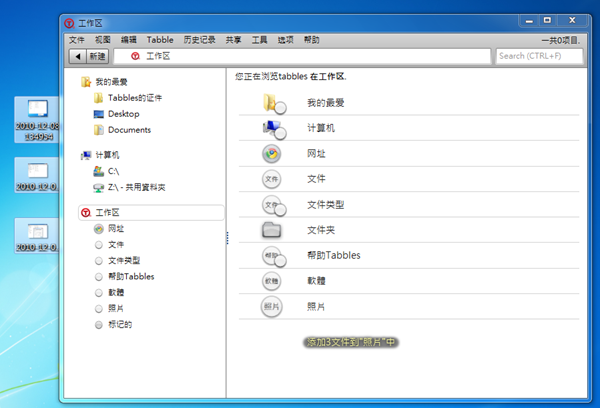This screenshot has width=600, height=408.
Task: Open the 编辑 menu
Action: tap(129, 40)
